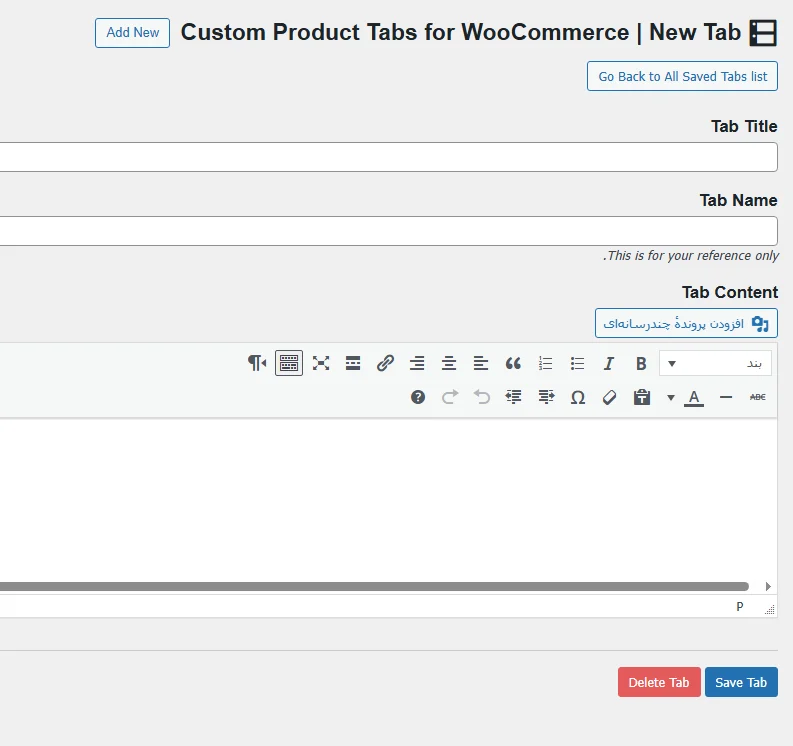Insert a numbered list
This screenshot has width=793, height=746.
click(x=545, y=363)
